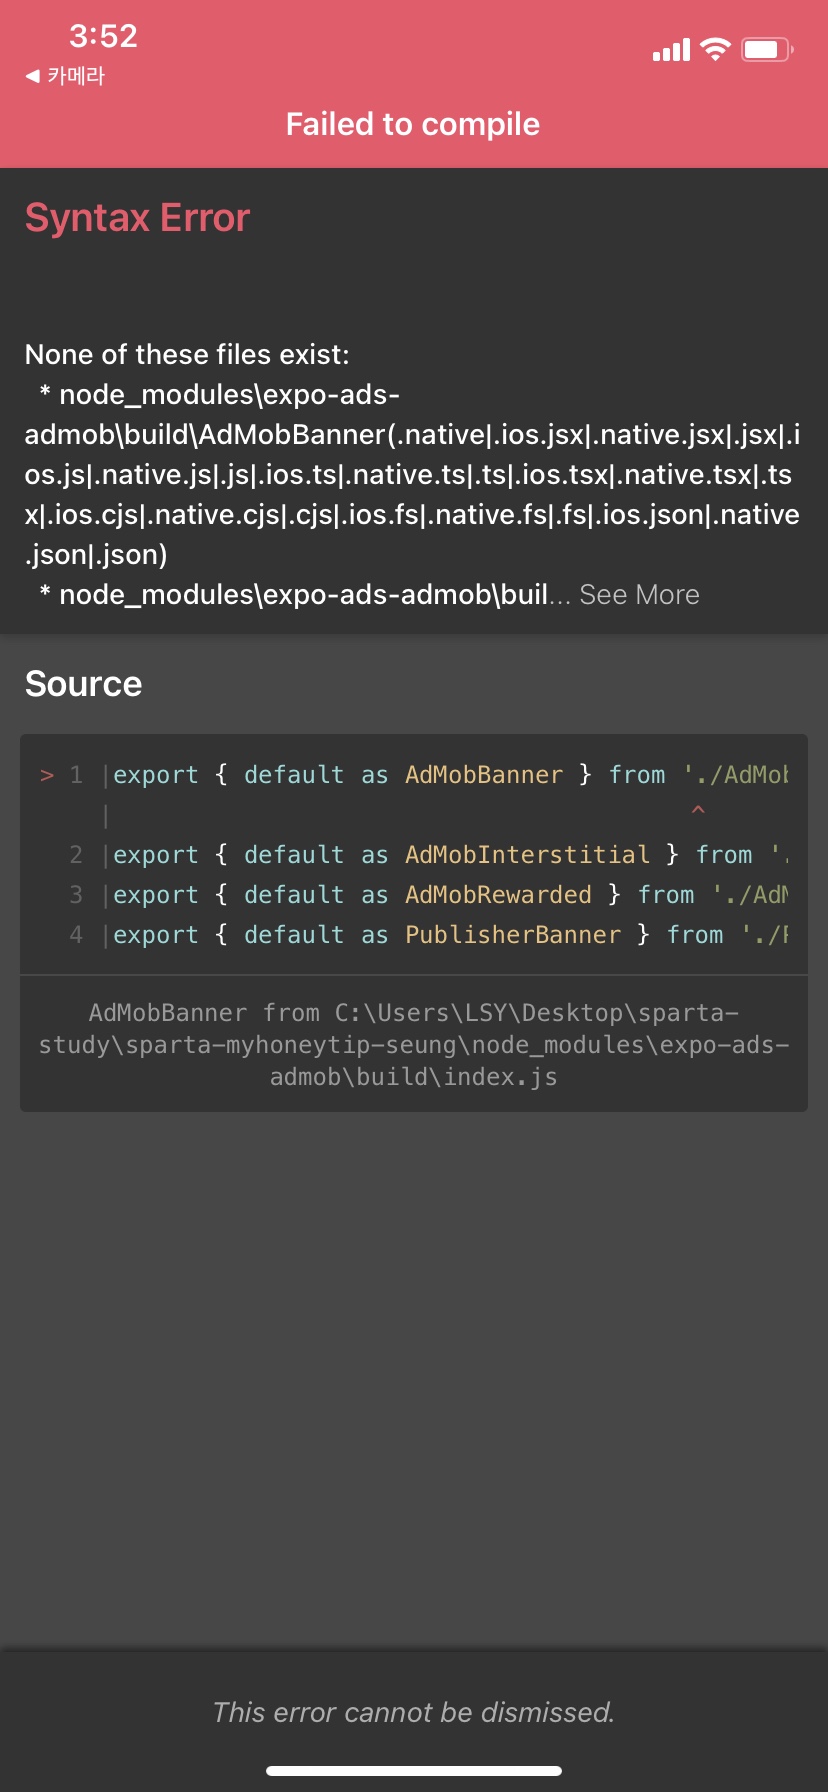The image size is (828, 1792).
Task: Tap the cellular signal bars icon
Action: coord(671,50)
